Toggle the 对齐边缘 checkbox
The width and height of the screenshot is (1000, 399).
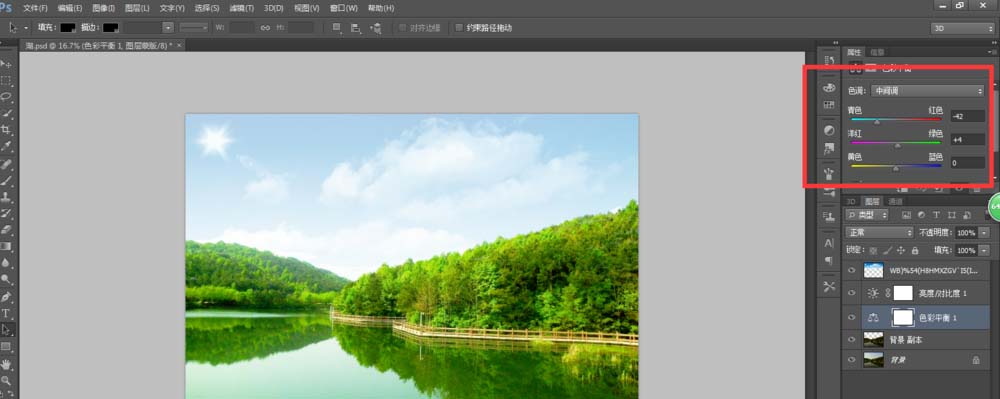coord(402,28)
